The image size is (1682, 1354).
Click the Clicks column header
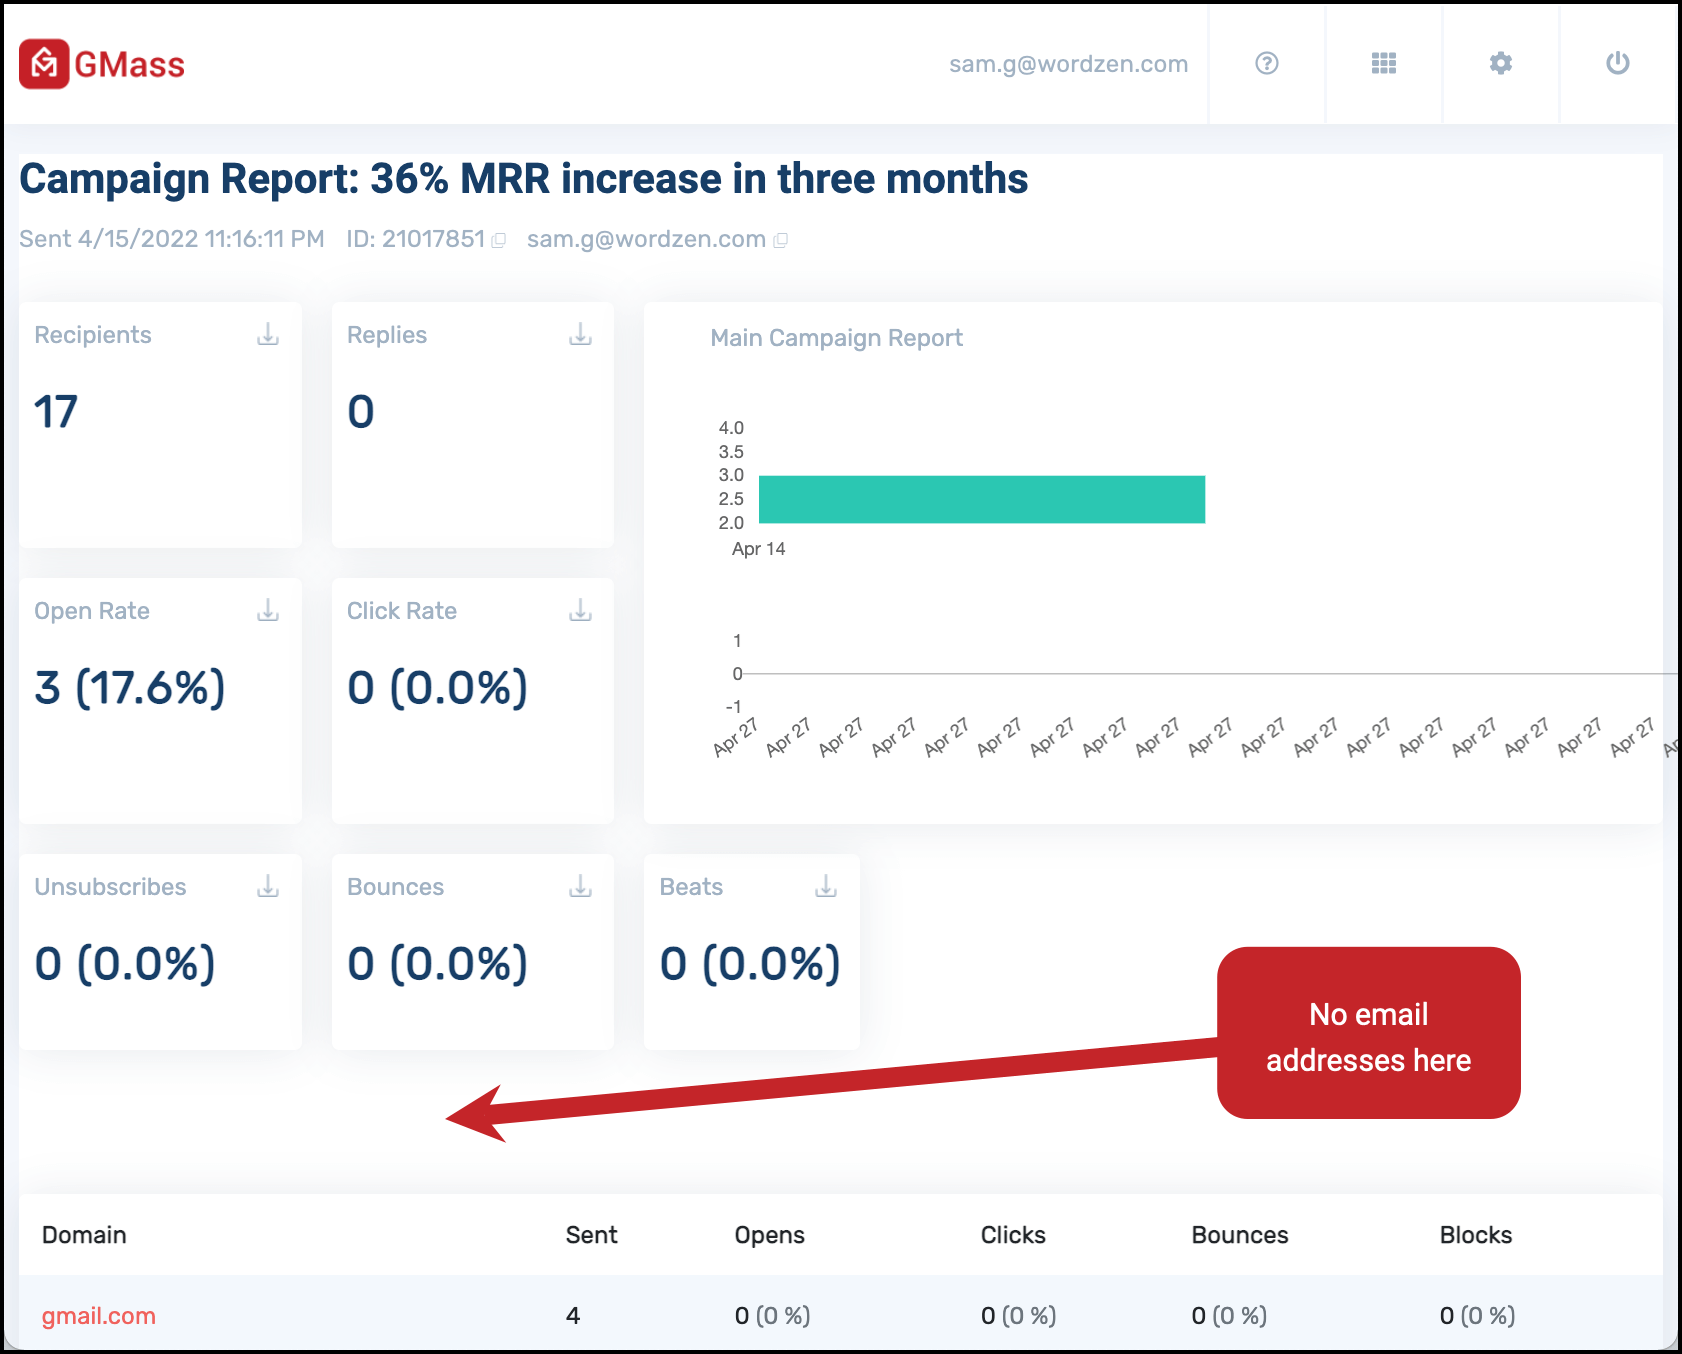click(1013, 1235)
